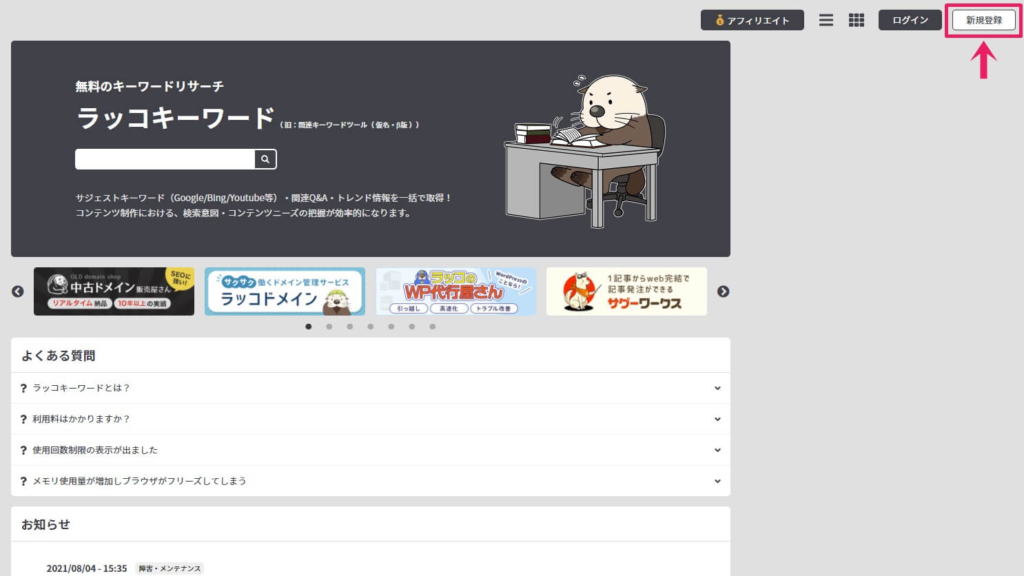Select the sixth carousel pagination dot

point(412,327)
